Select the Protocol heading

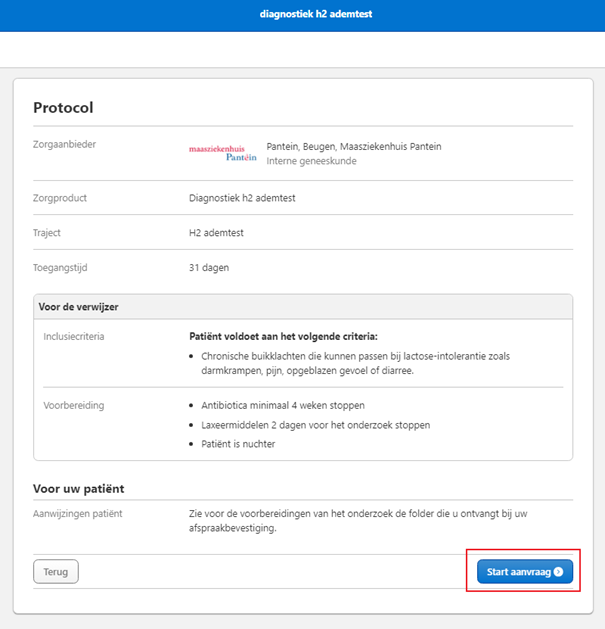click(63, 107)
